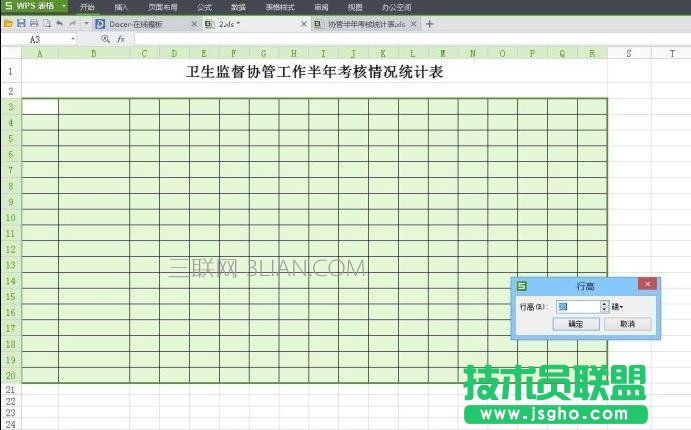Decrease row height with spinner down arrow
The image size is (691, 430).
pyautogui.click(x=605, y=310)
